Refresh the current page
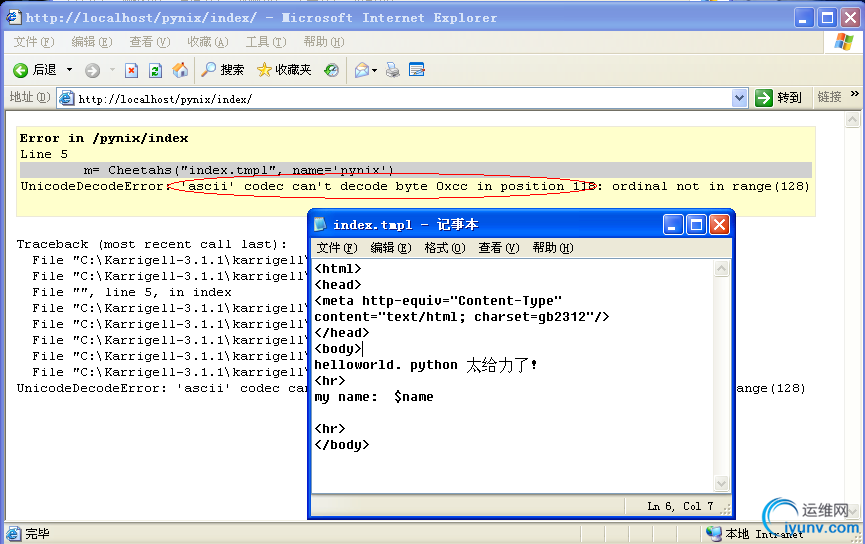The width and height of the screenshot is (865, 544). click(155, 71)
